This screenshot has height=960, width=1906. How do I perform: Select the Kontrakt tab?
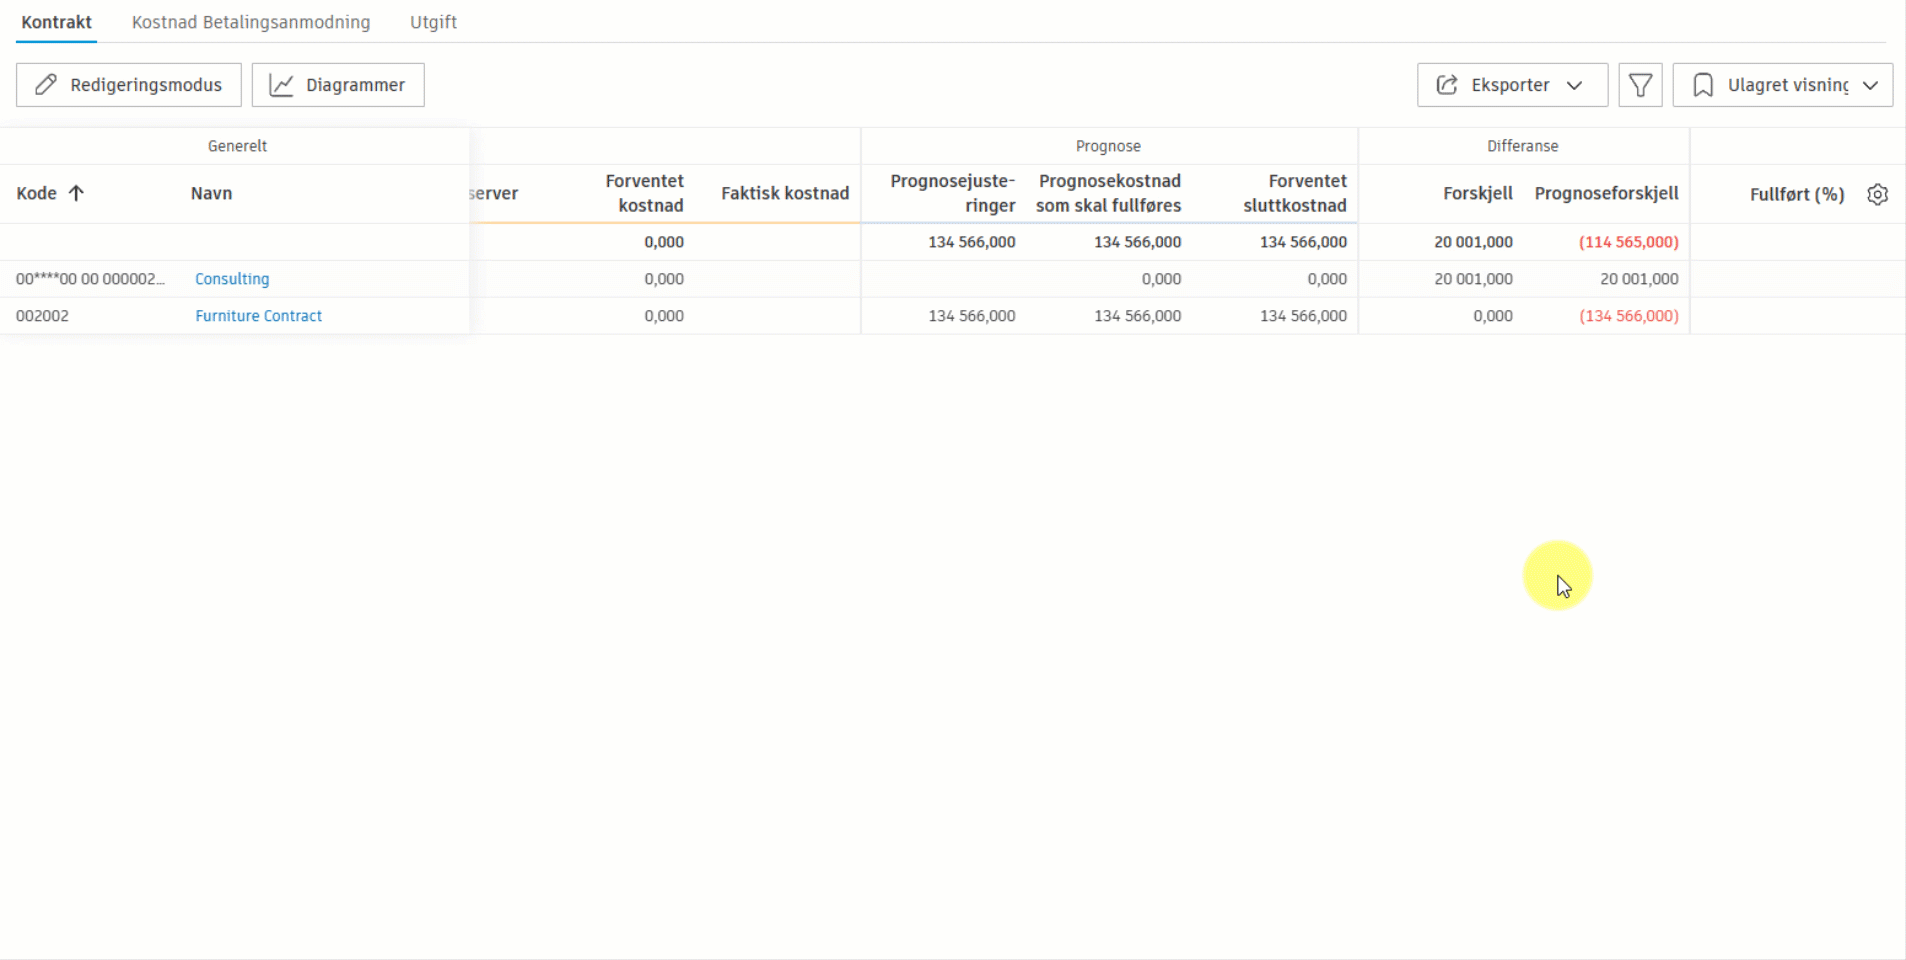tap(56, 22)
